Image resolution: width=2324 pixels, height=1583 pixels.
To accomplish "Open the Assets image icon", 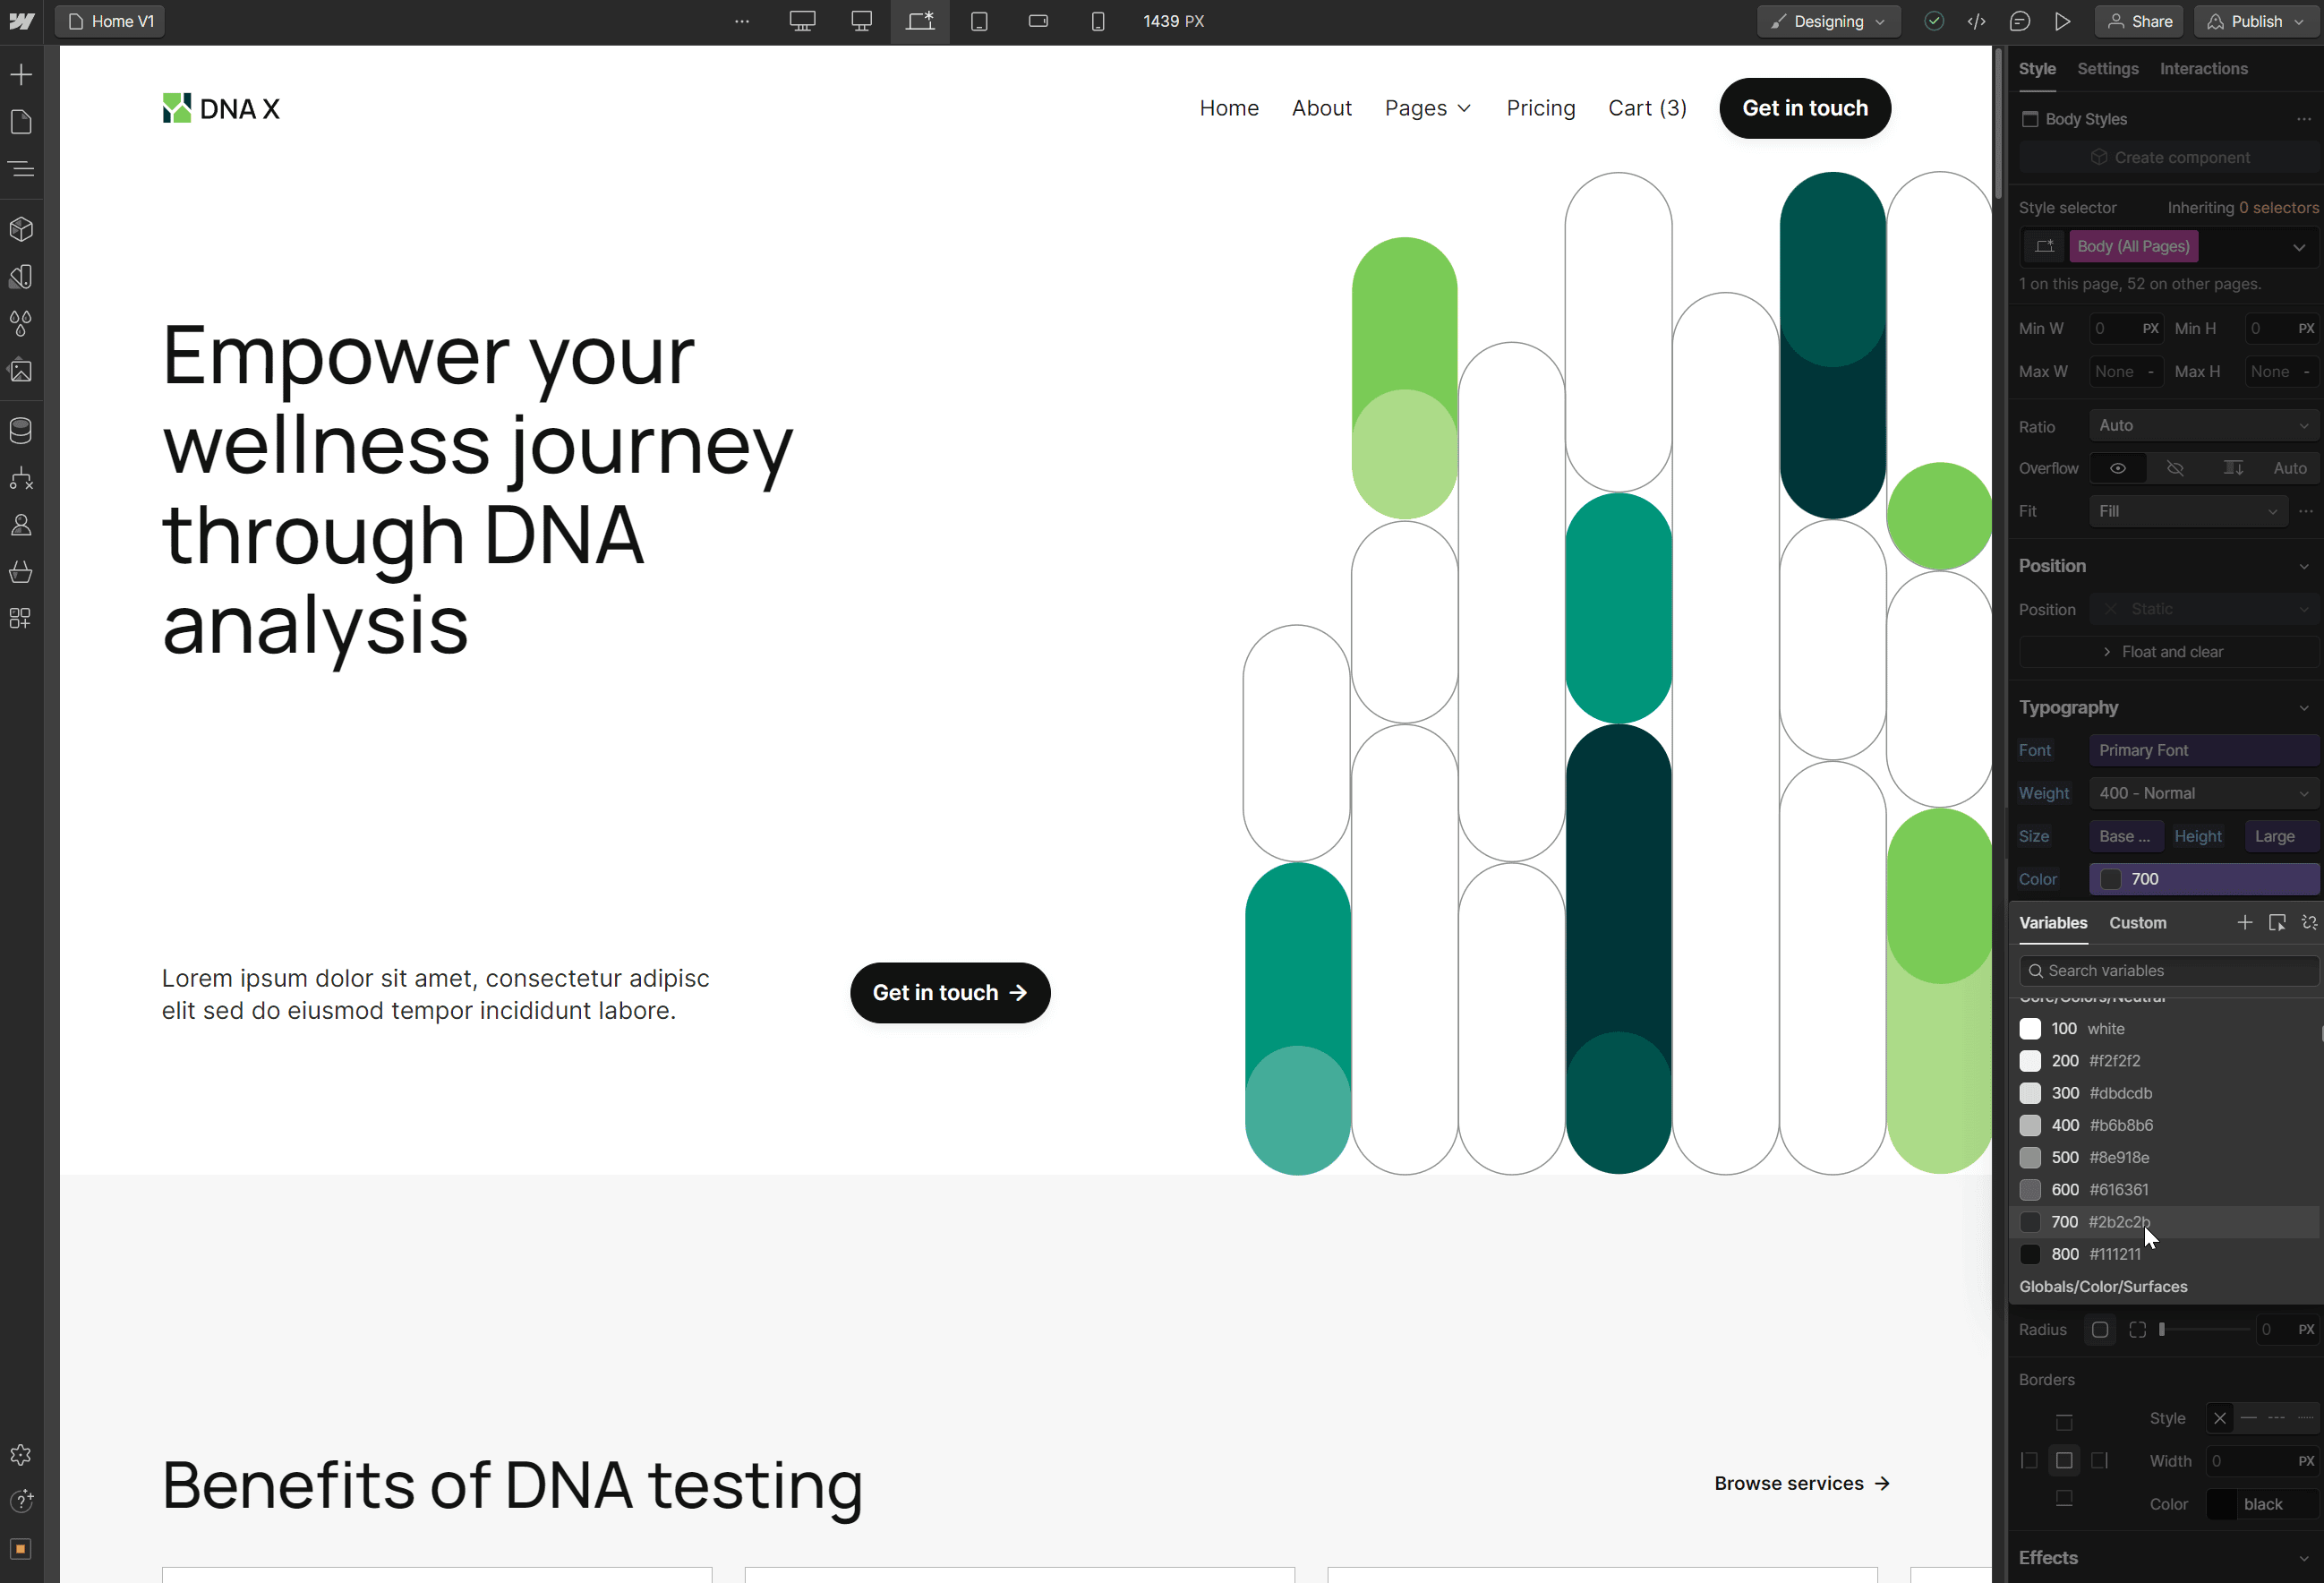I will [x=21, y=370].
